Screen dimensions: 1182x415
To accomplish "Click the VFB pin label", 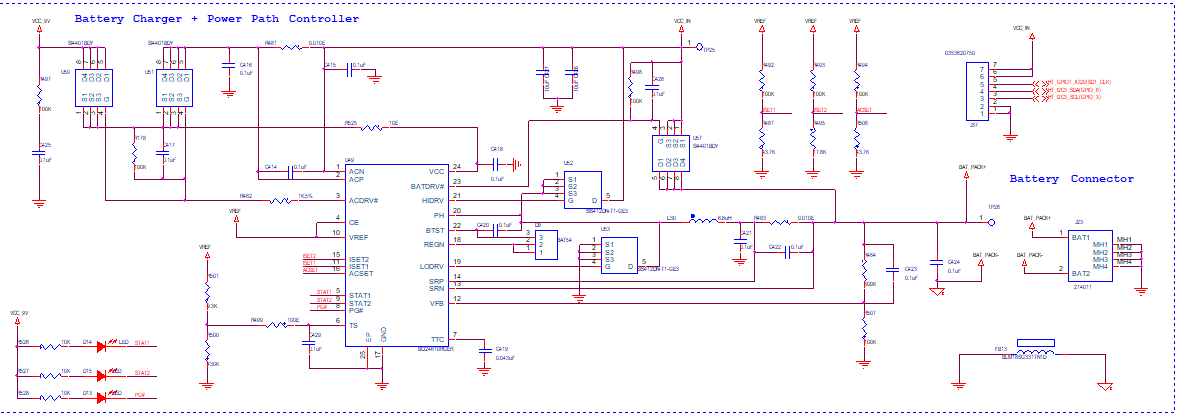I will (438, 304).
